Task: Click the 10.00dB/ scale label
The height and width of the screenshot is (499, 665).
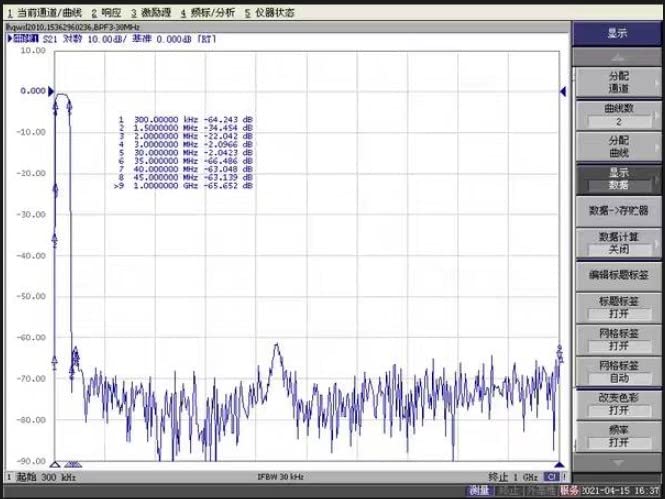Action: coord(107,39)
